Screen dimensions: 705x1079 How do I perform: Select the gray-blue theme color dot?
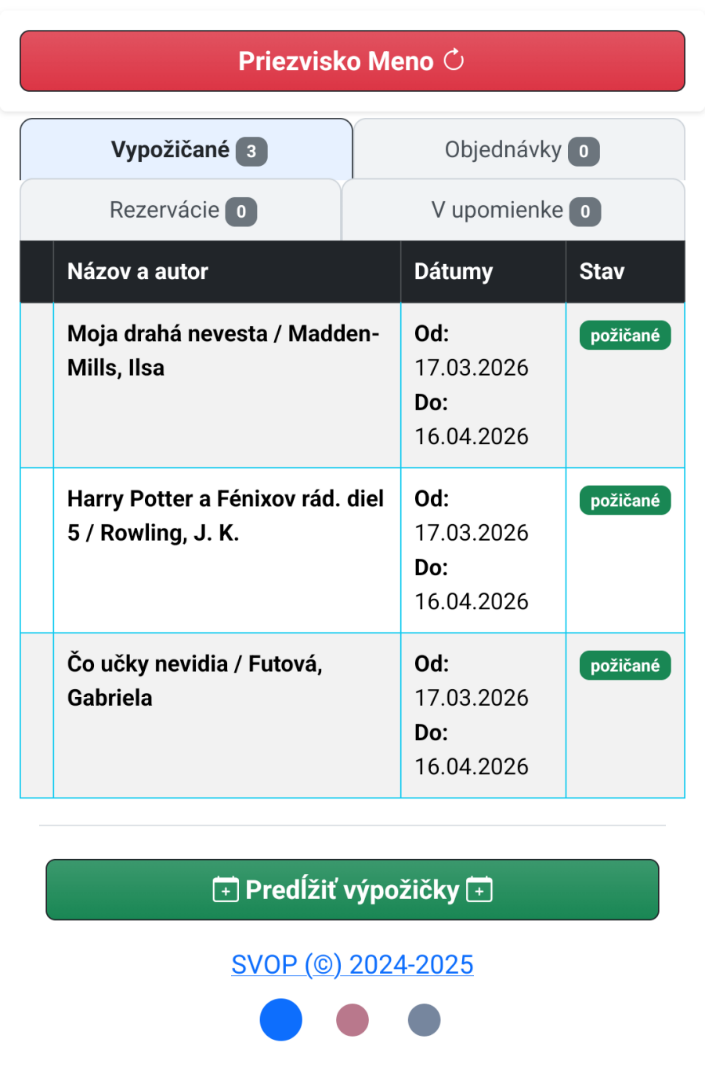pyautogui.click(x=424, y=1020)
